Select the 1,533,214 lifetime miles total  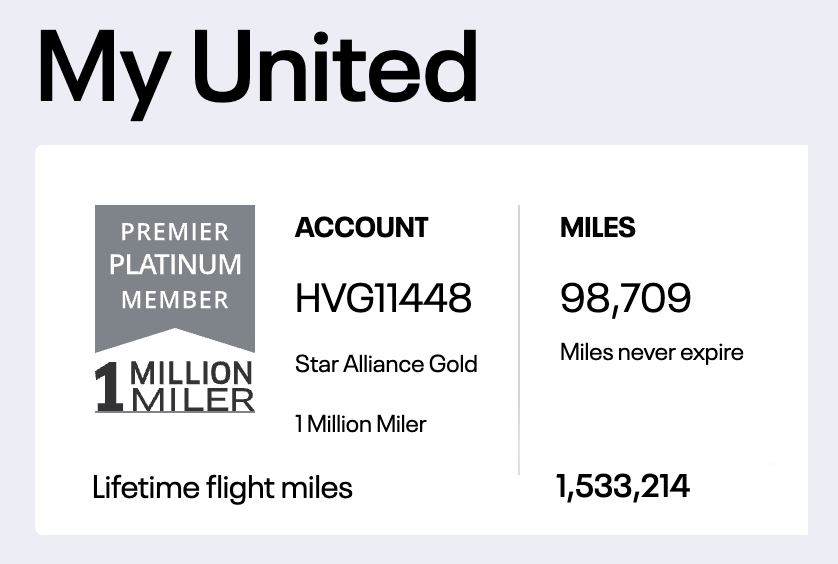622,487
